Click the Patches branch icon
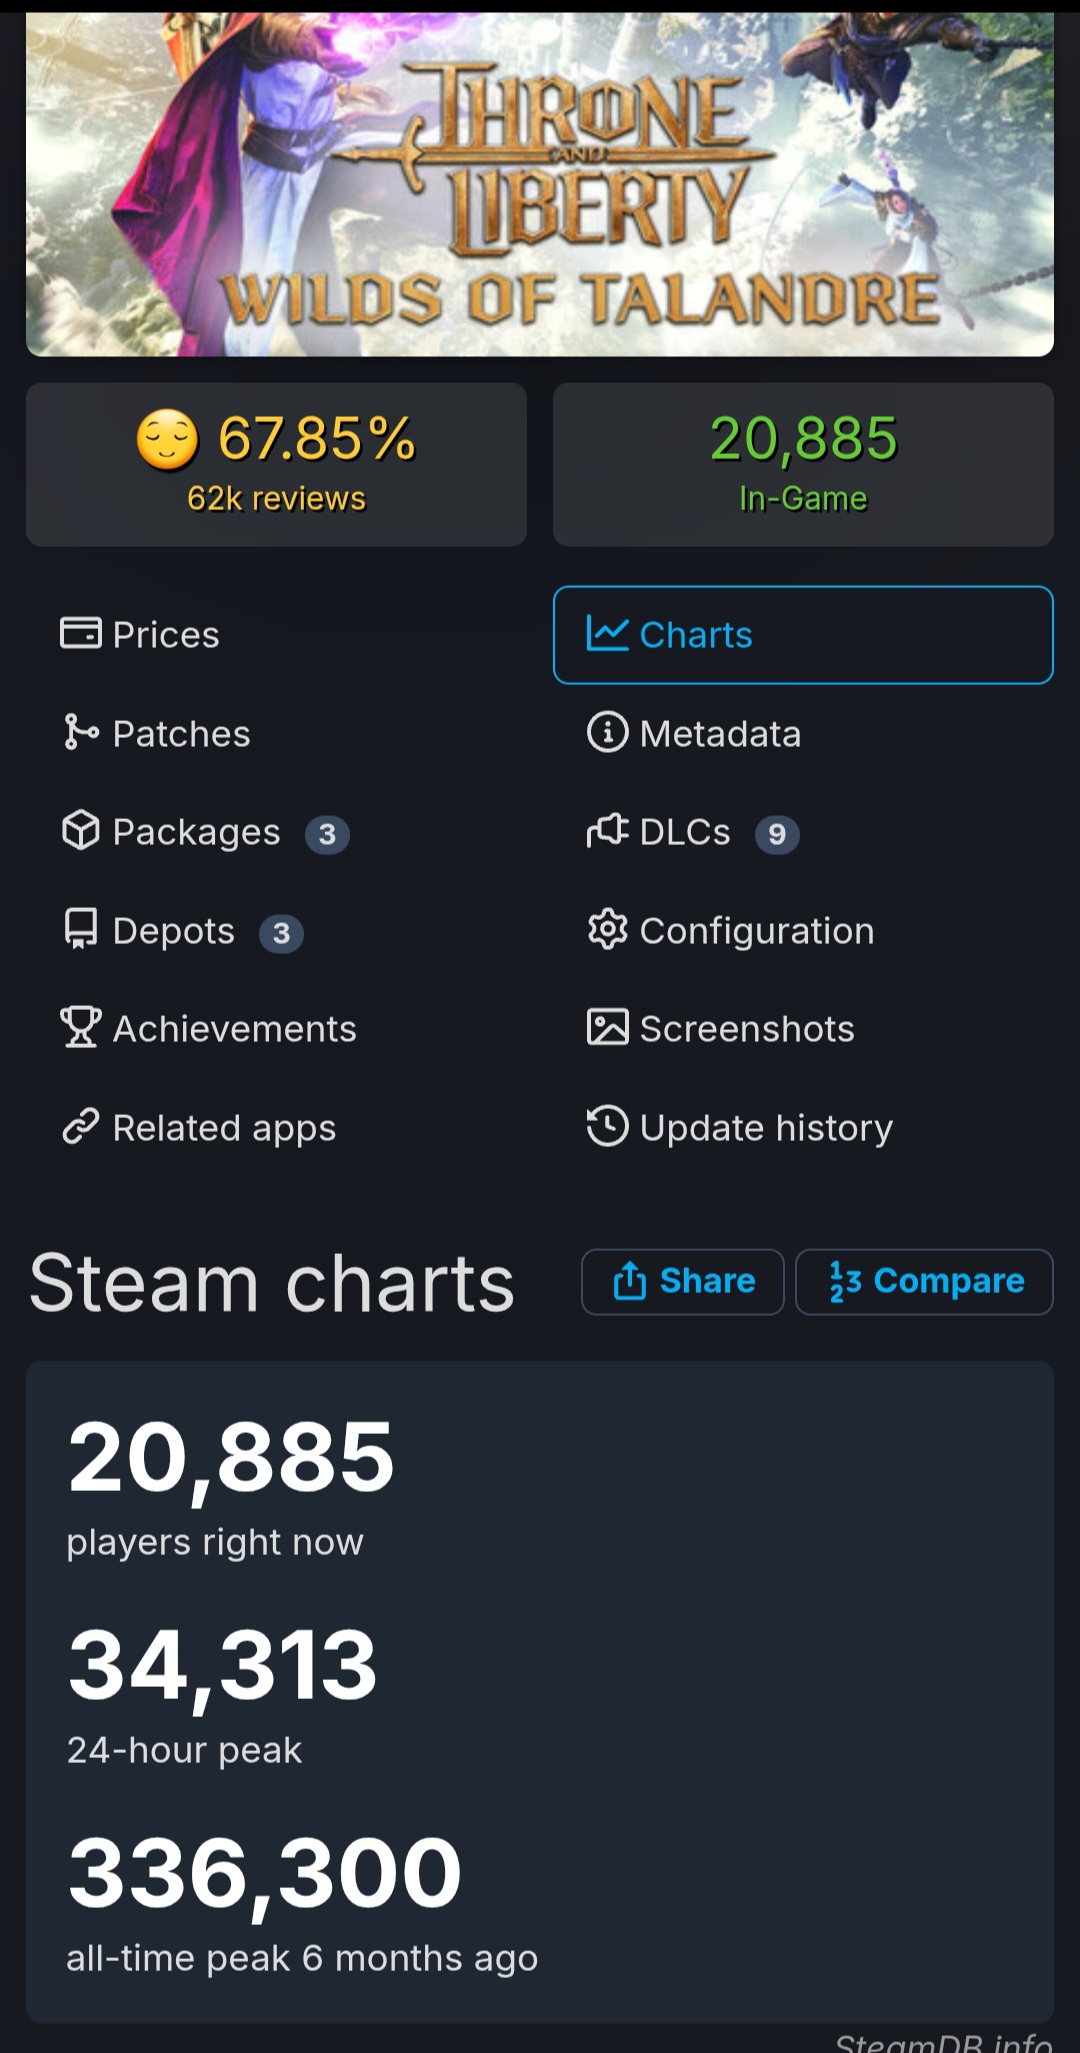The height and width of the screenshot is (2053, 1080). pos(80,733)
